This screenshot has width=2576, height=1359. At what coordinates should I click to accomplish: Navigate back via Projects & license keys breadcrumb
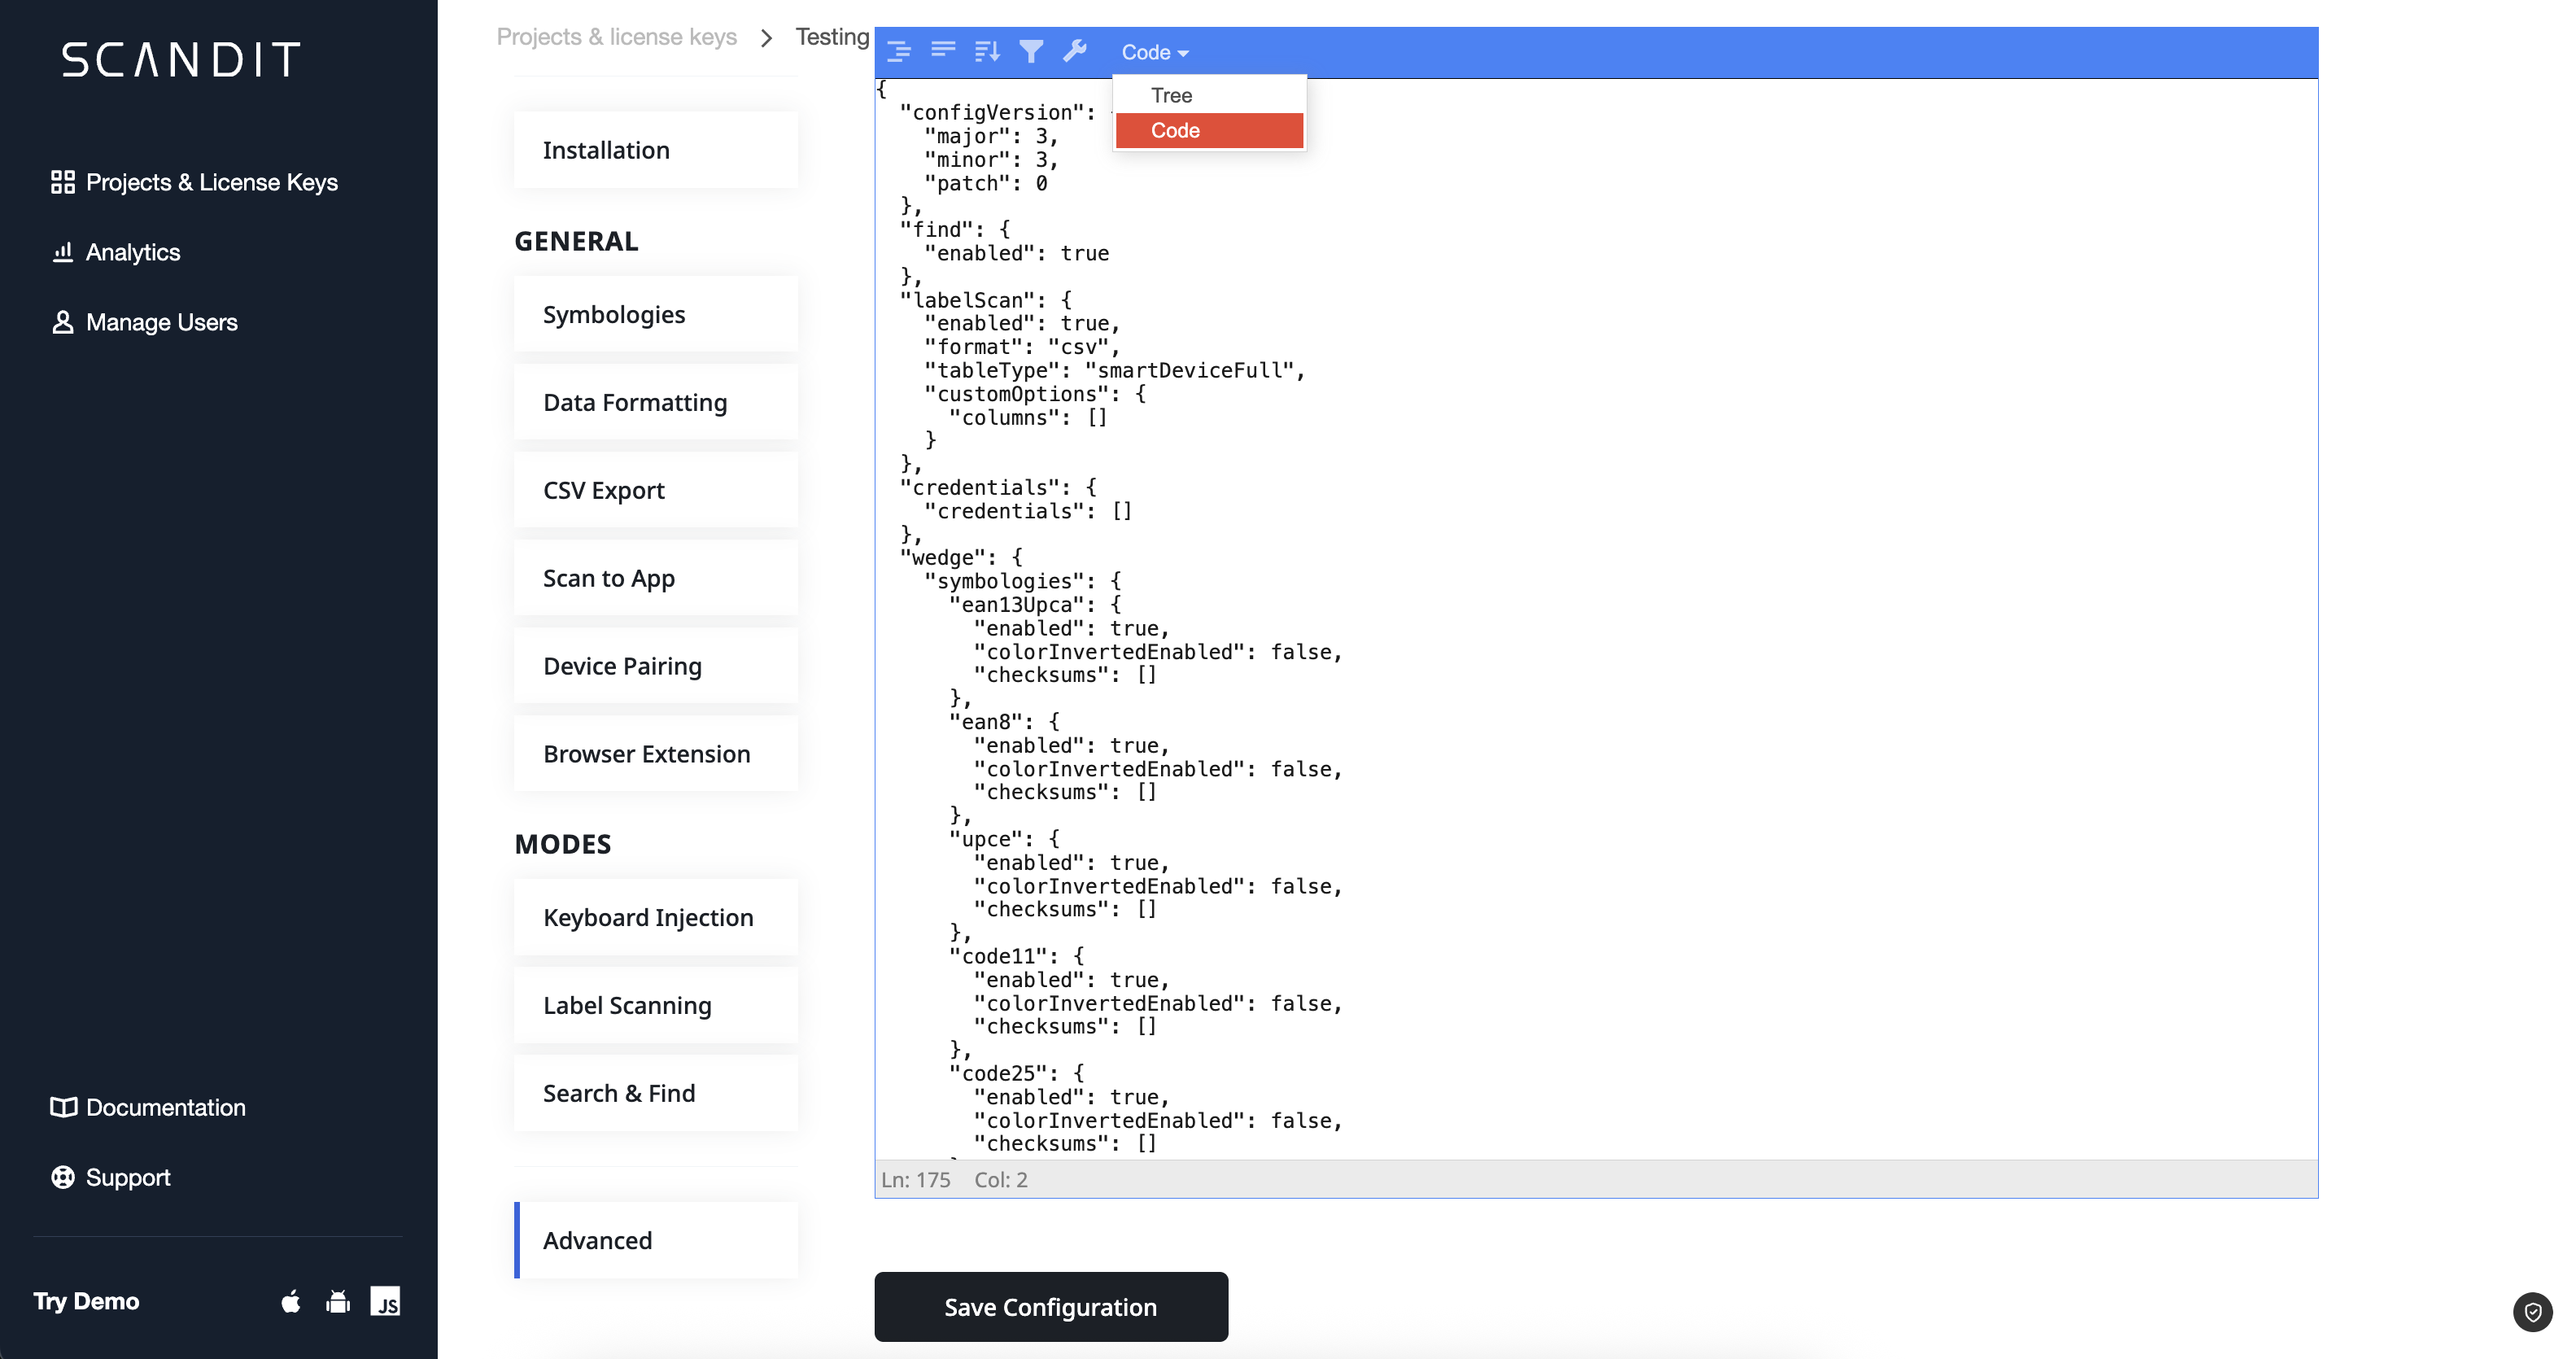[x=616, y=36]
